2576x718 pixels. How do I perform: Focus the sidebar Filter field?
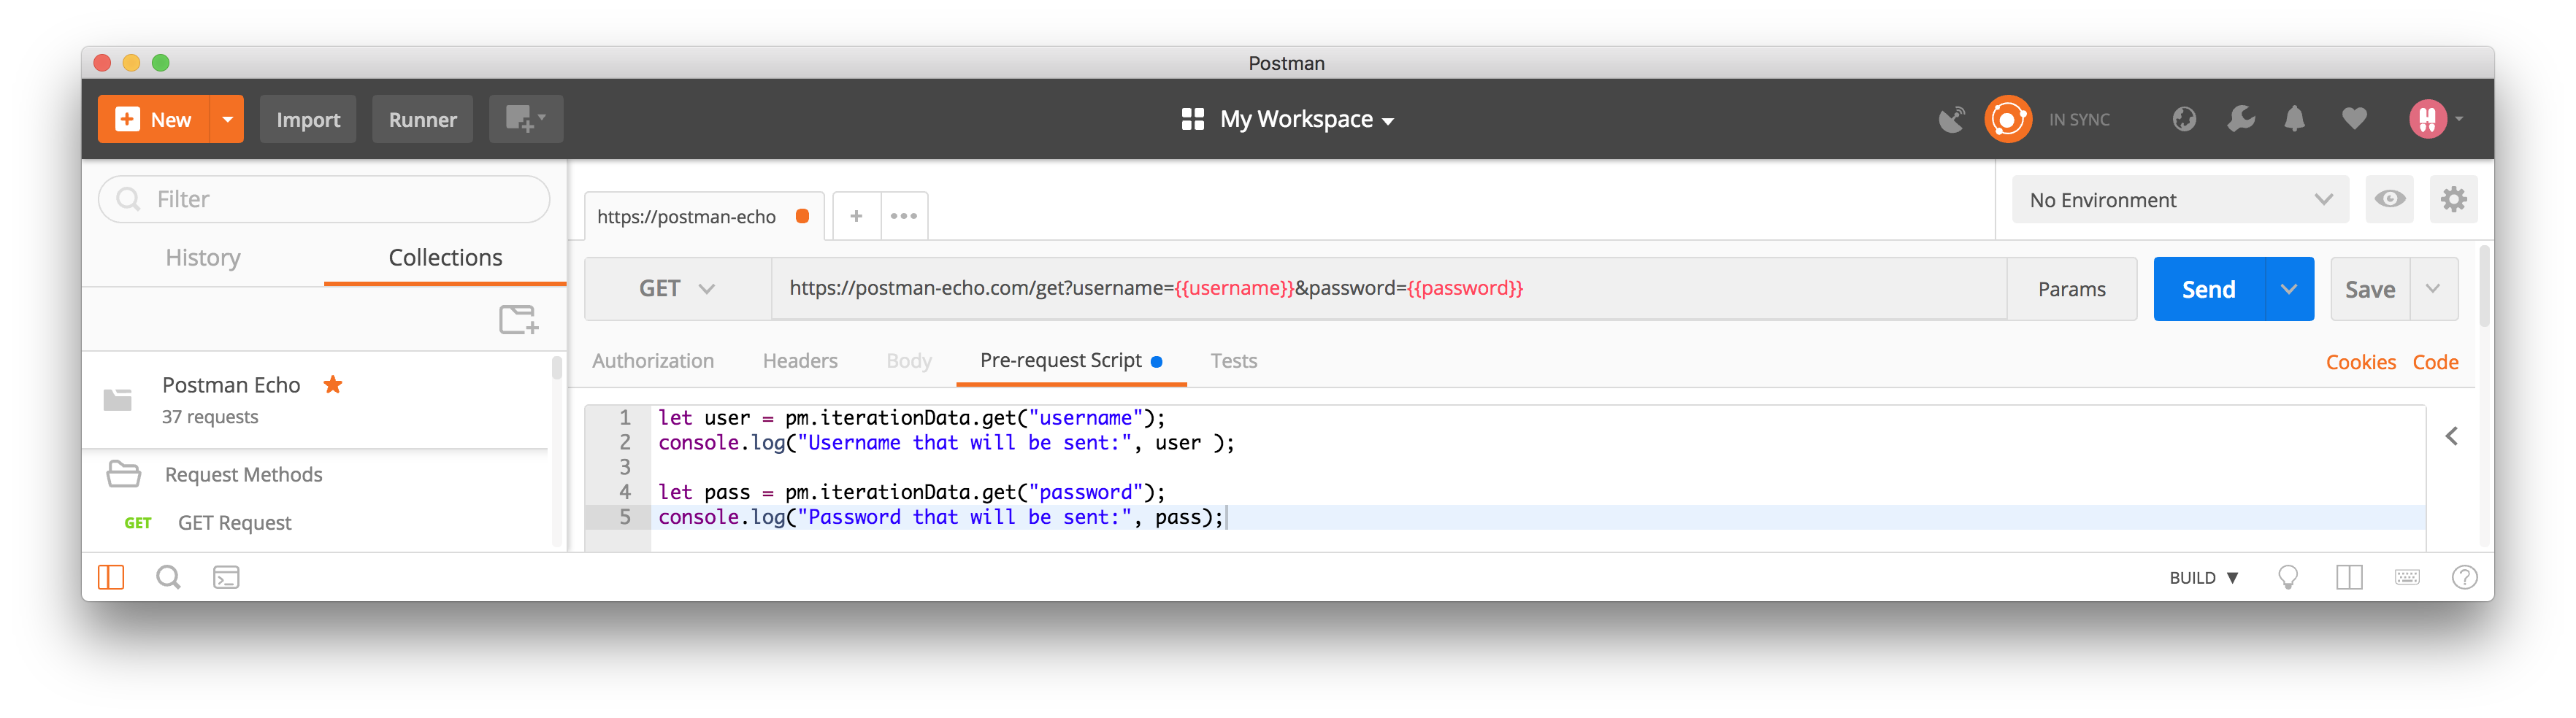point(324,199)
